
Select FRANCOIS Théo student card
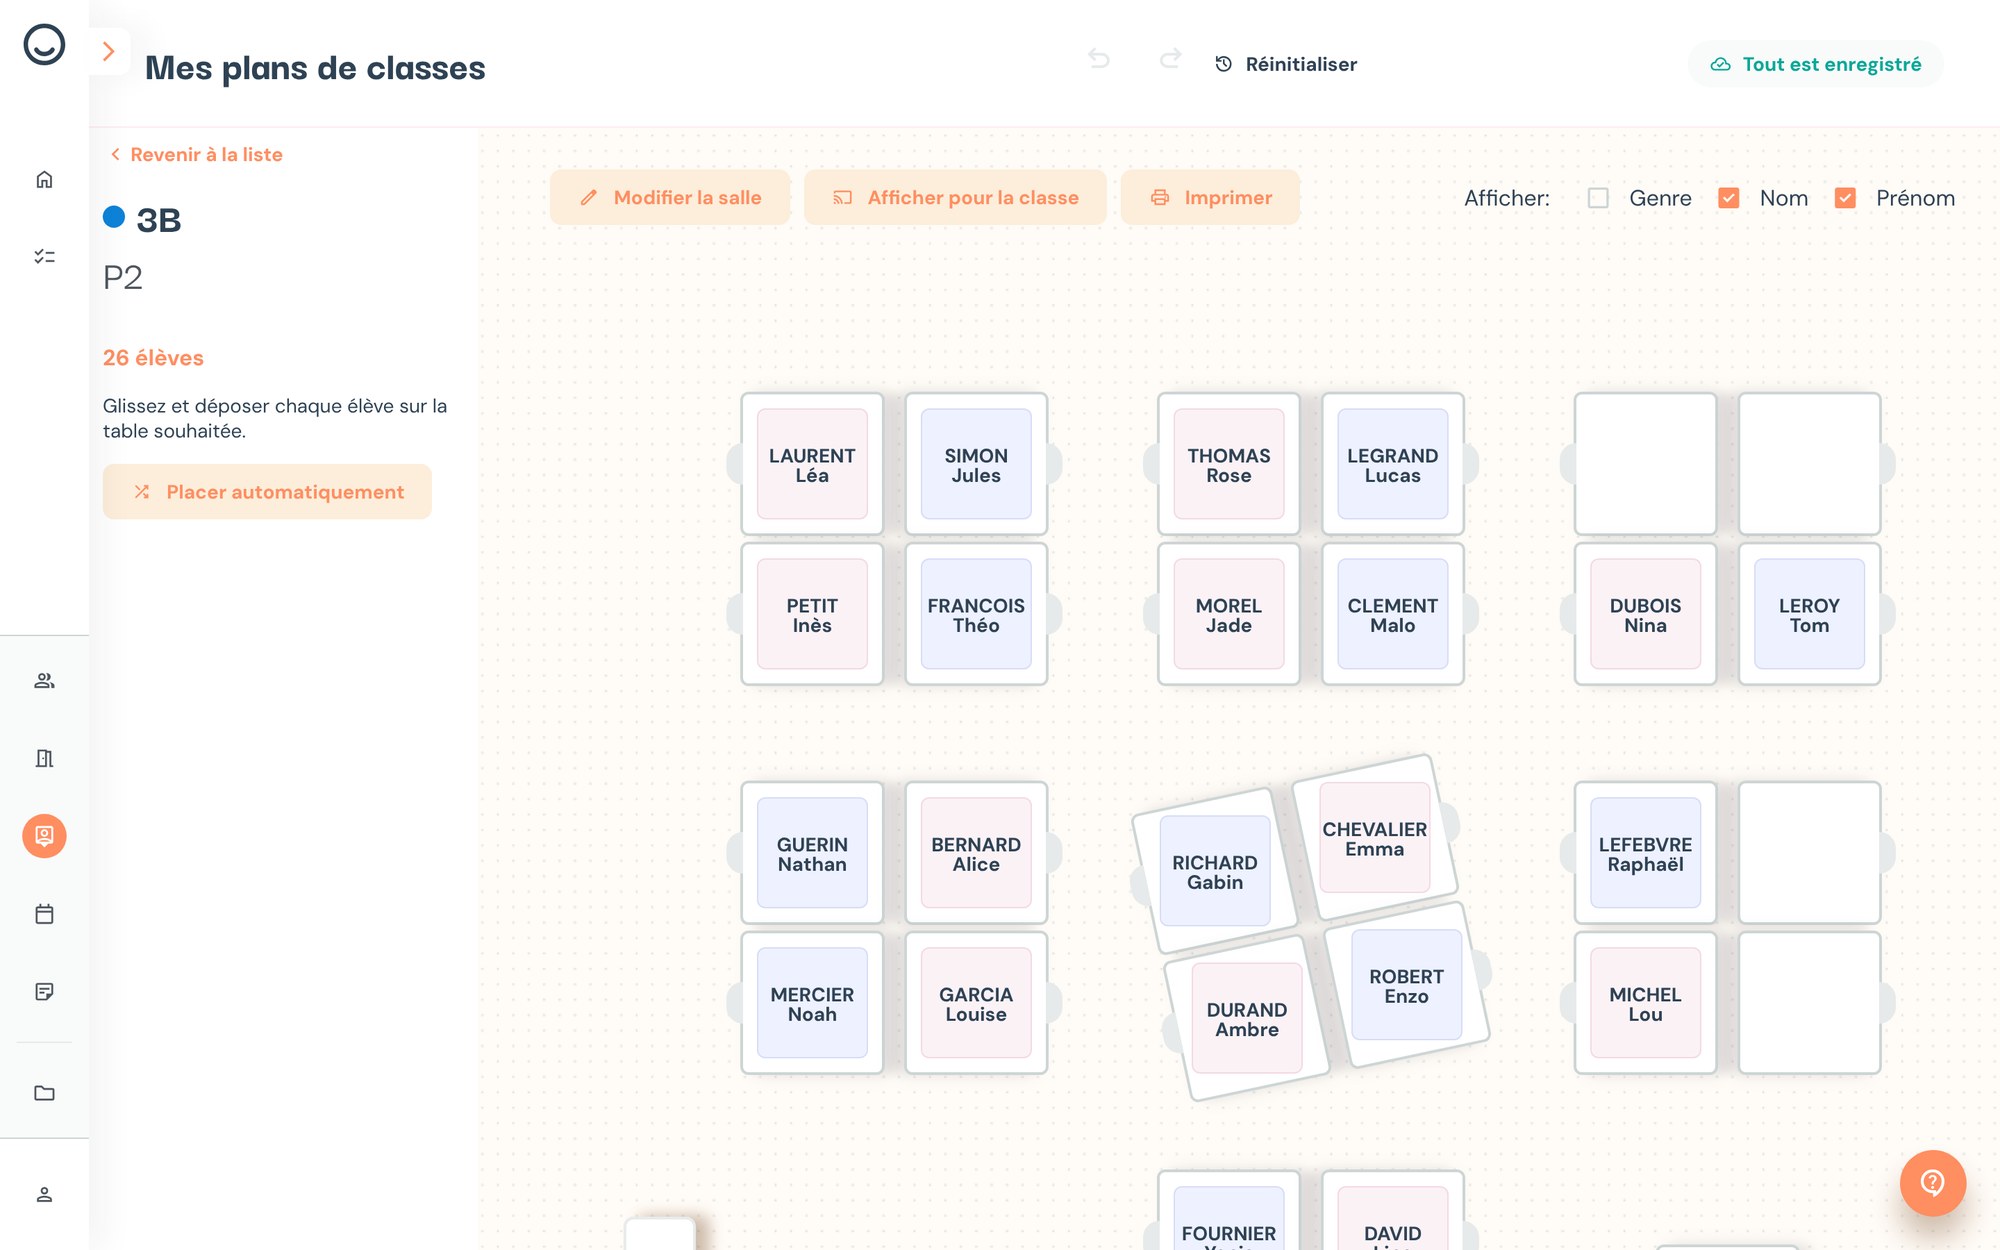[976, 614]
